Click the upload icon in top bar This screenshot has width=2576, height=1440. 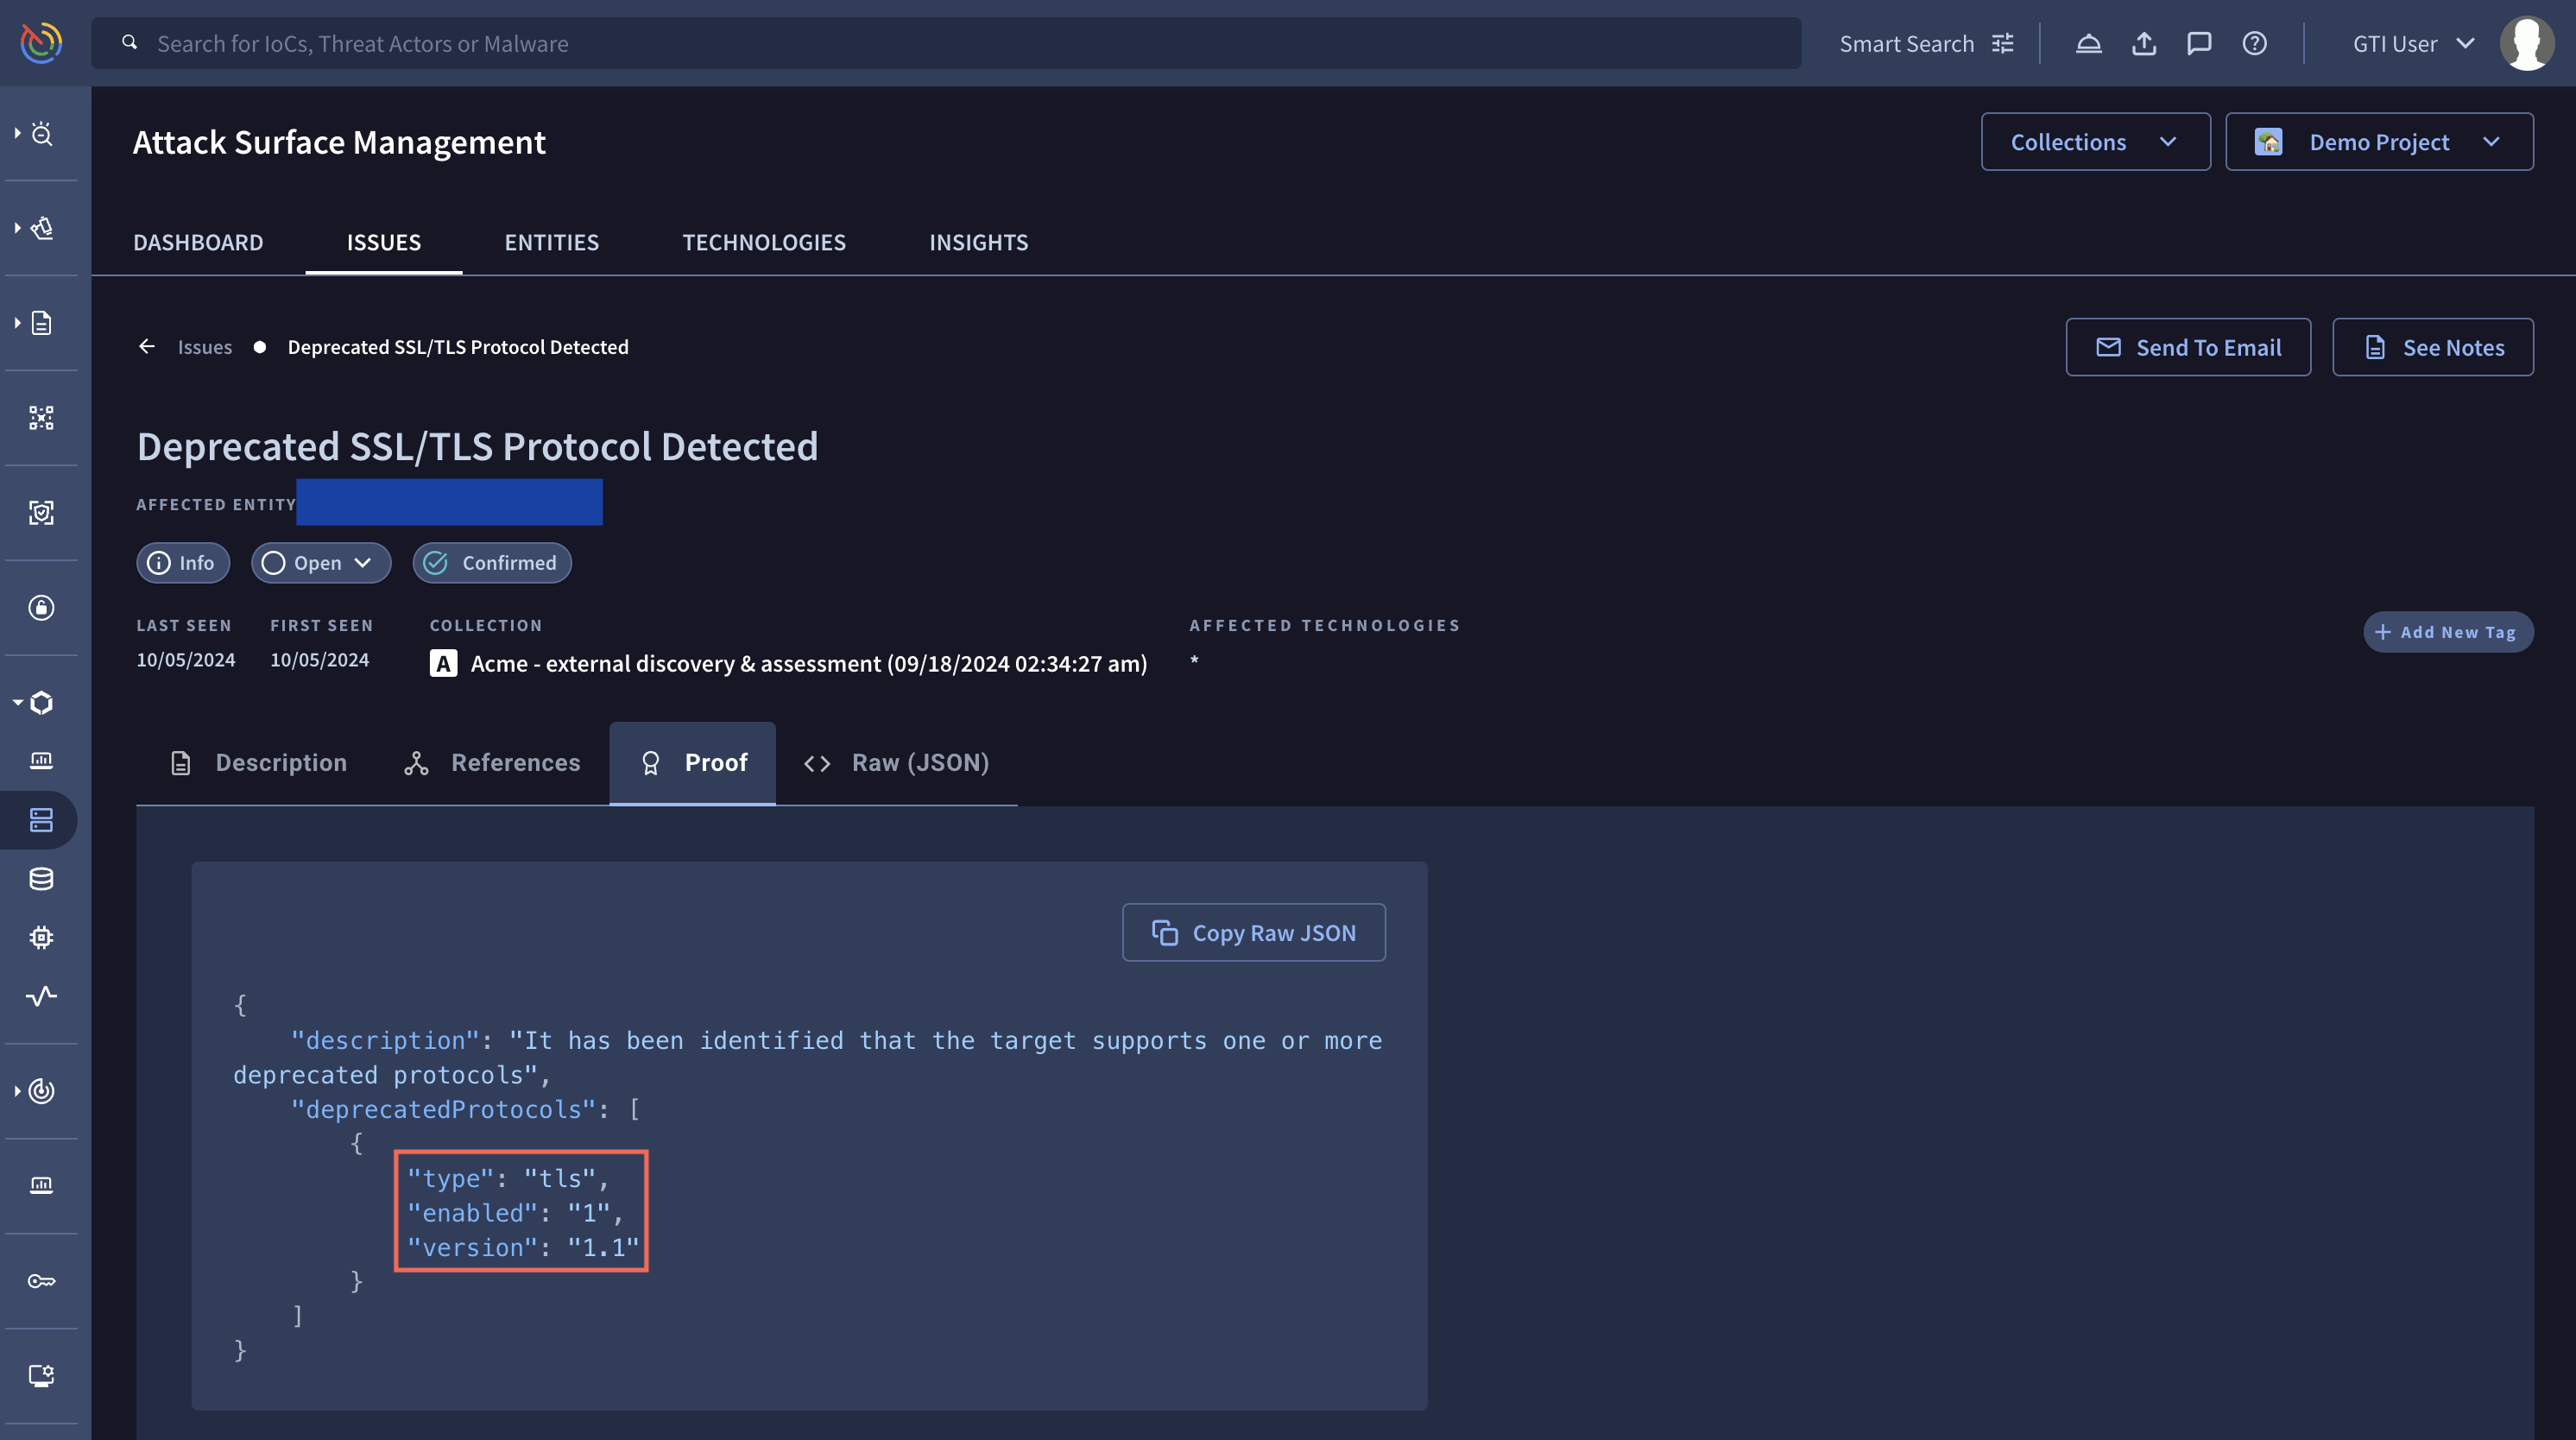(2144, 43)
